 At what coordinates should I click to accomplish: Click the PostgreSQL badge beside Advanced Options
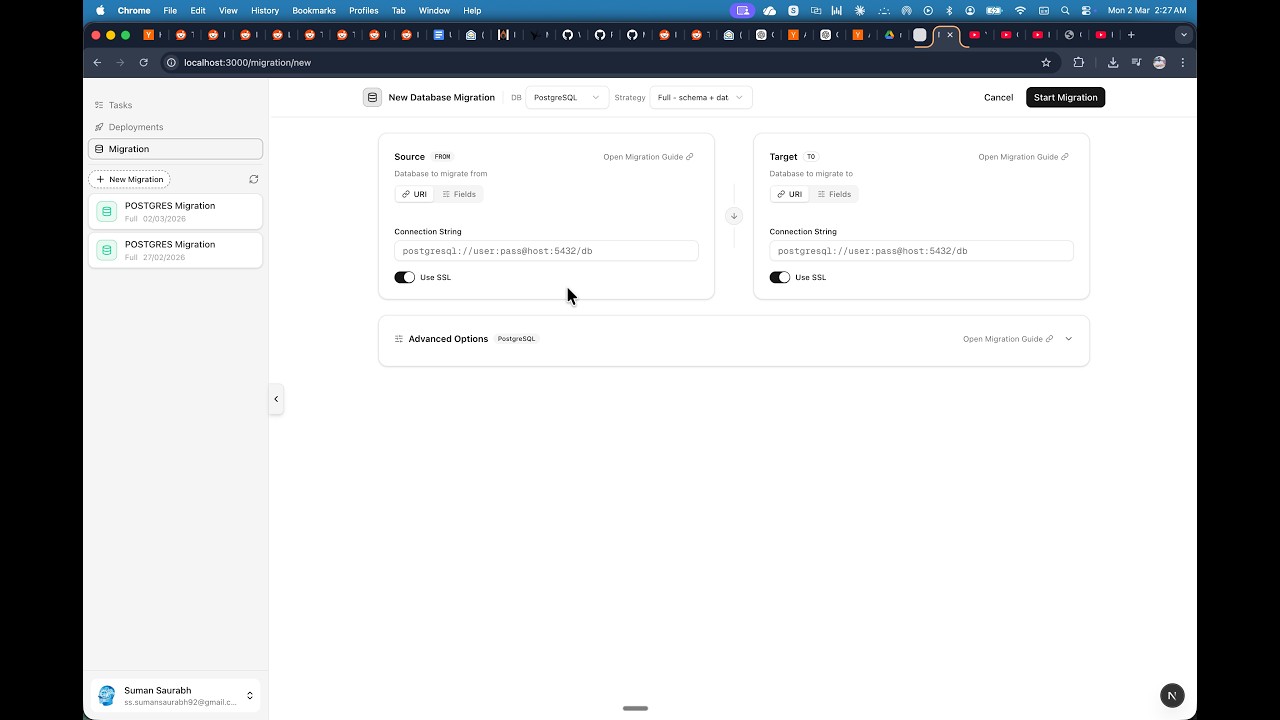coord(516,339)
